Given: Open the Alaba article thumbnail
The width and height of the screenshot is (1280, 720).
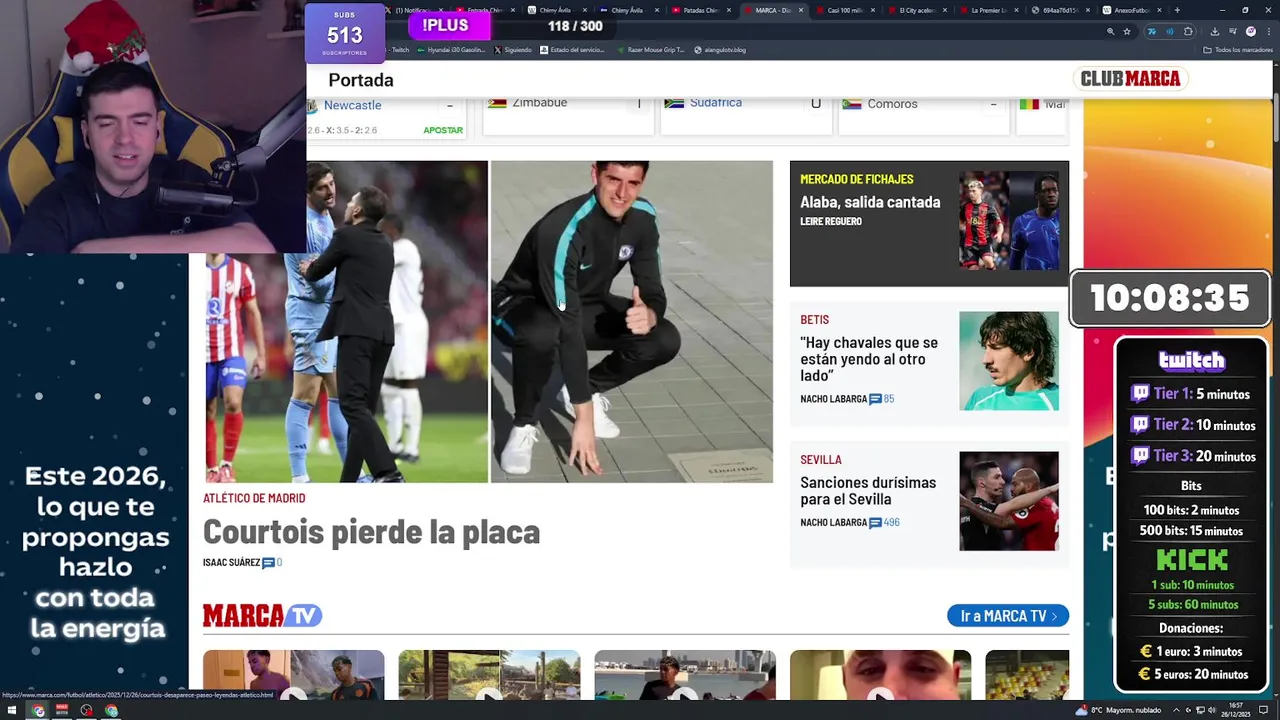Looking at the screenshot, I should tap(1009, 221).
